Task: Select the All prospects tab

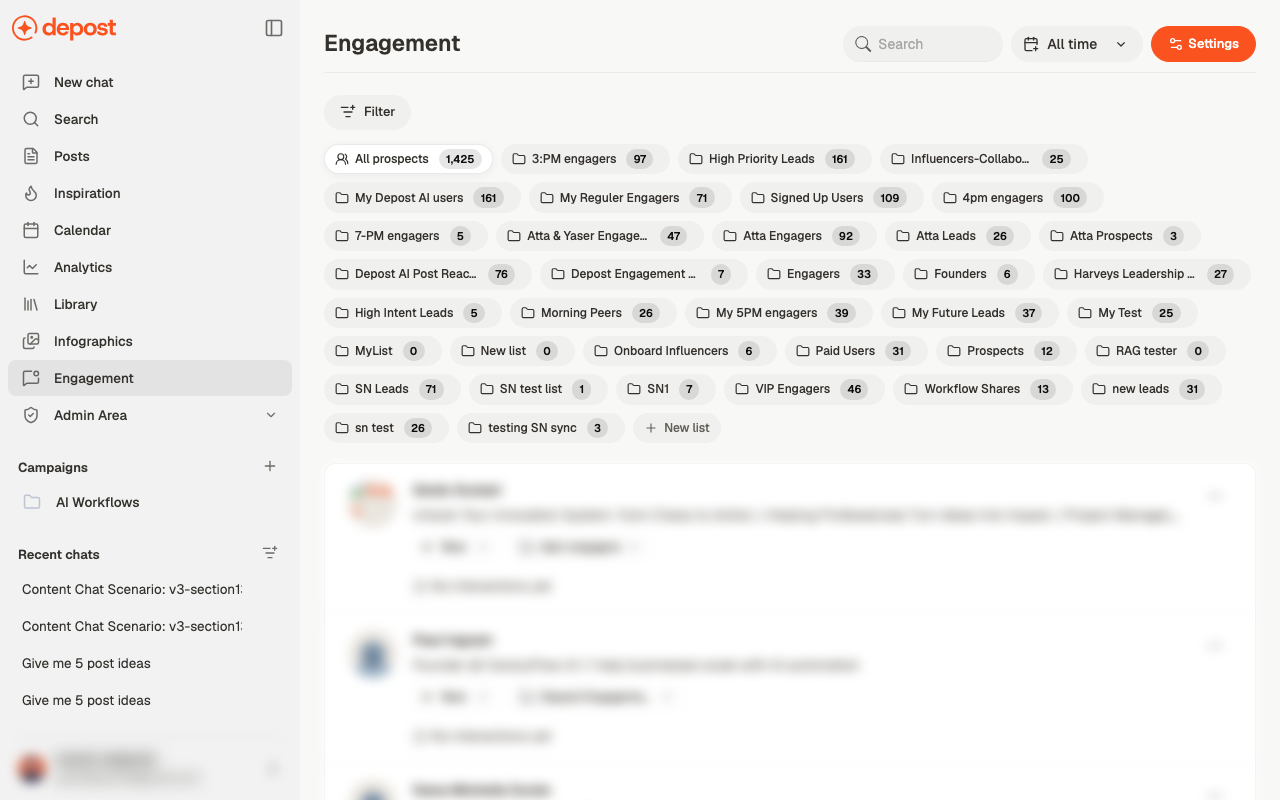Action: click(x=408, y=159)
